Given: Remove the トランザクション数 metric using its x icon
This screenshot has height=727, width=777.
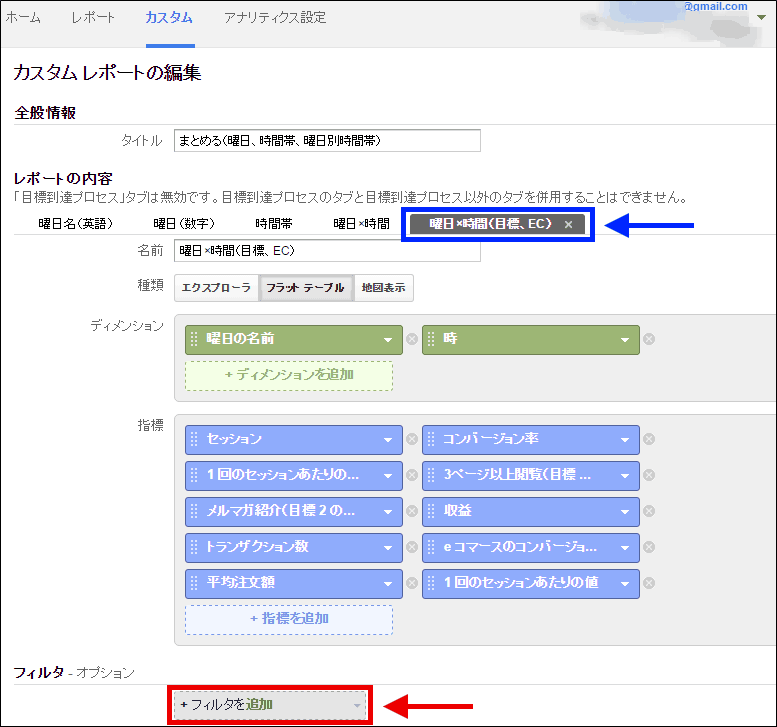Looking at the screenshot, I should coord(411,547).
